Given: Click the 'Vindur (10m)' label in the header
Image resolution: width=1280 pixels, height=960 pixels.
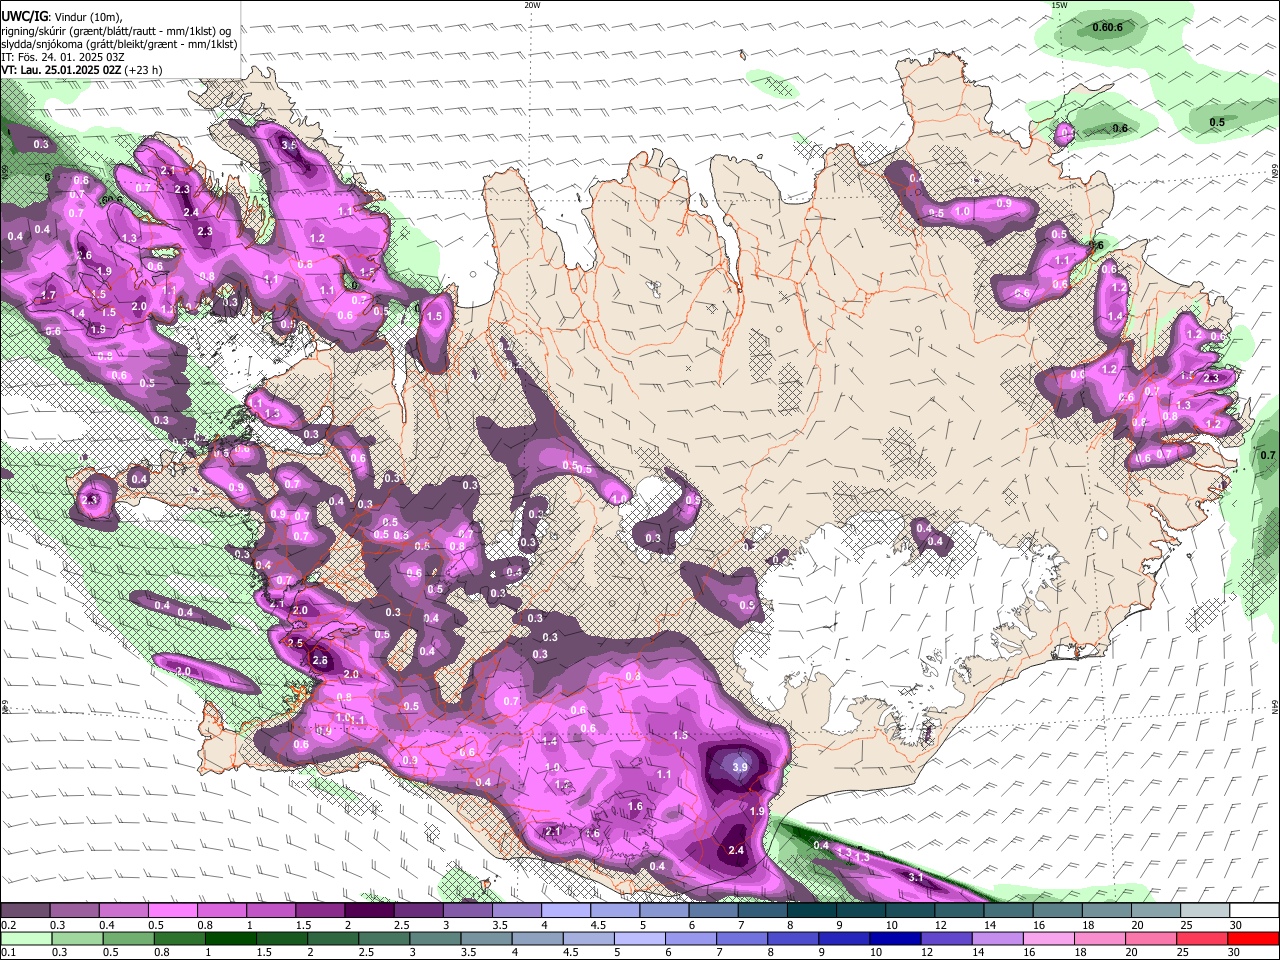Looking at the screenshot, I should coord(86,16).
